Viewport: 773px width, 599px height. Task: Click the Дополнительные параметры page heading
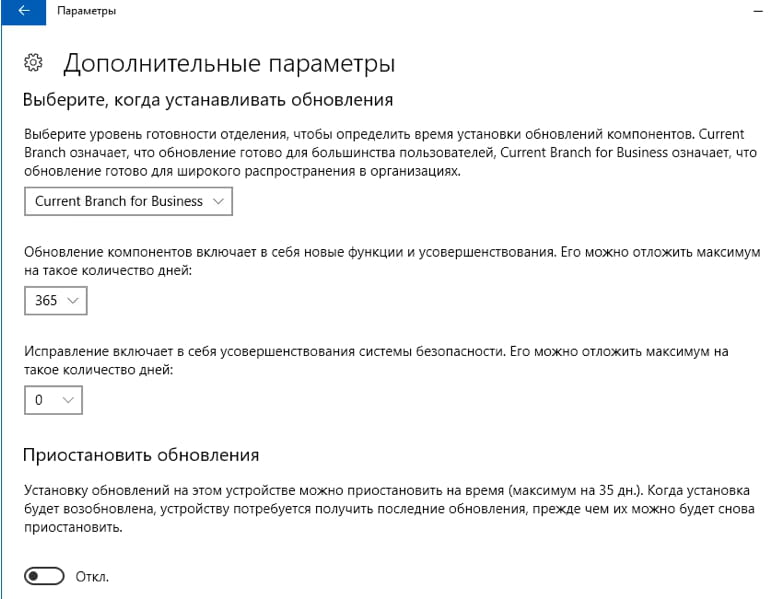pyautogui.click(x=229, y=64)
